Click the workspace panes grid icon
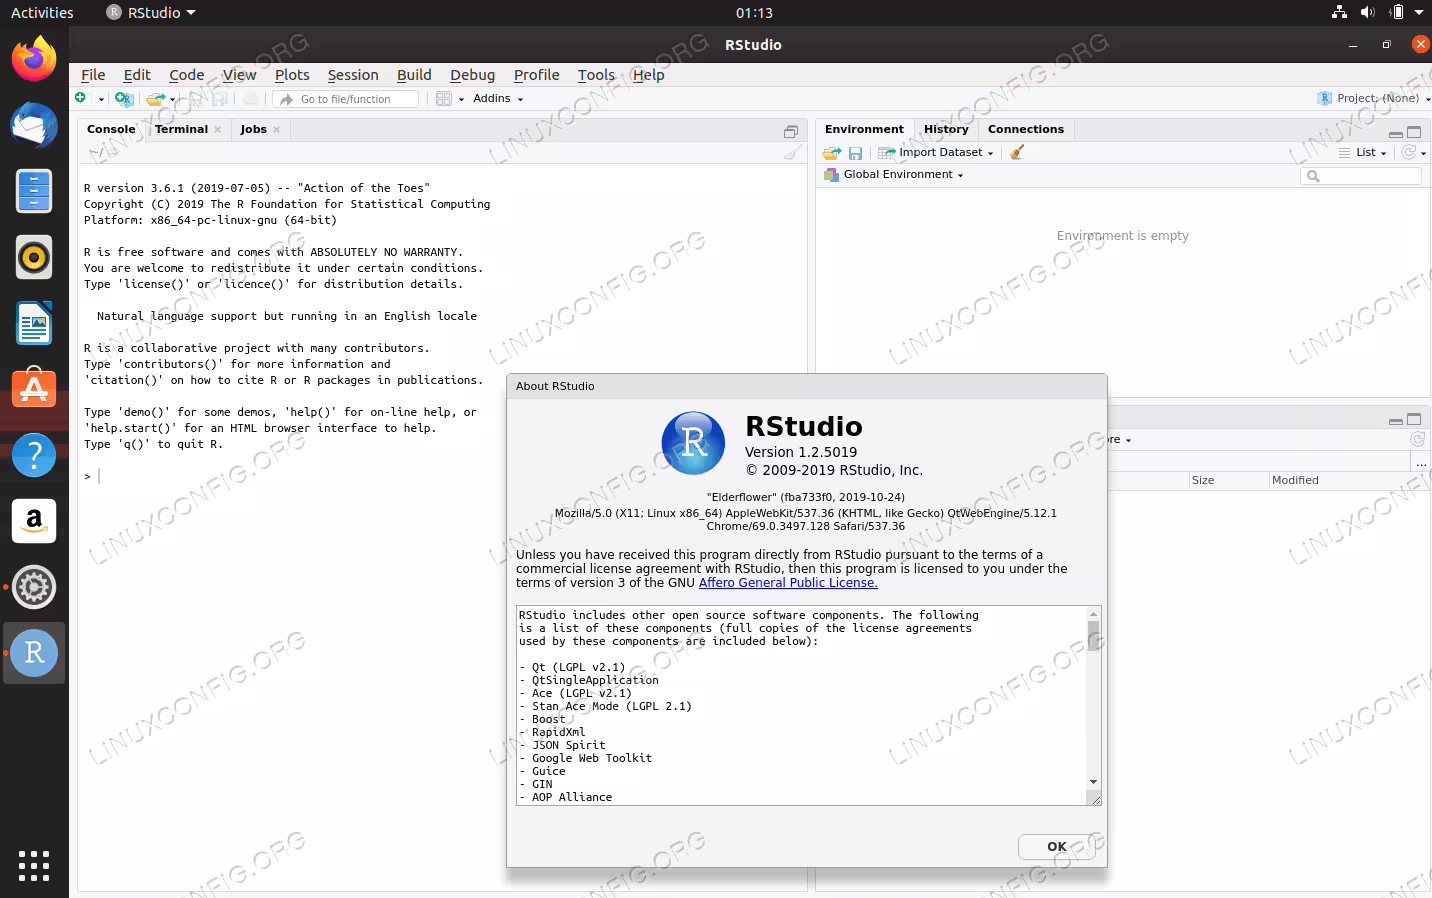 444,98
